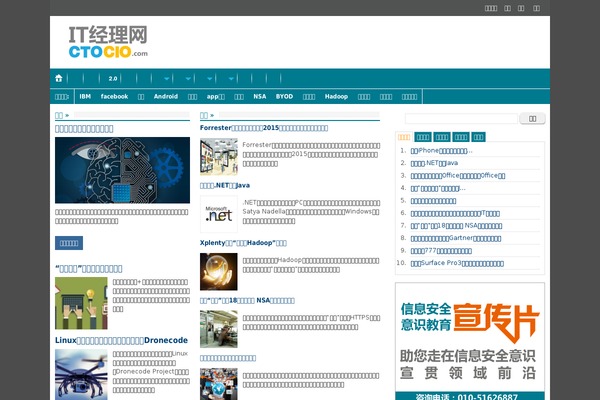Click the Forrester article store thumbnail
The width and height of the screenshot is (600, 400).
(x=218, y=157)
